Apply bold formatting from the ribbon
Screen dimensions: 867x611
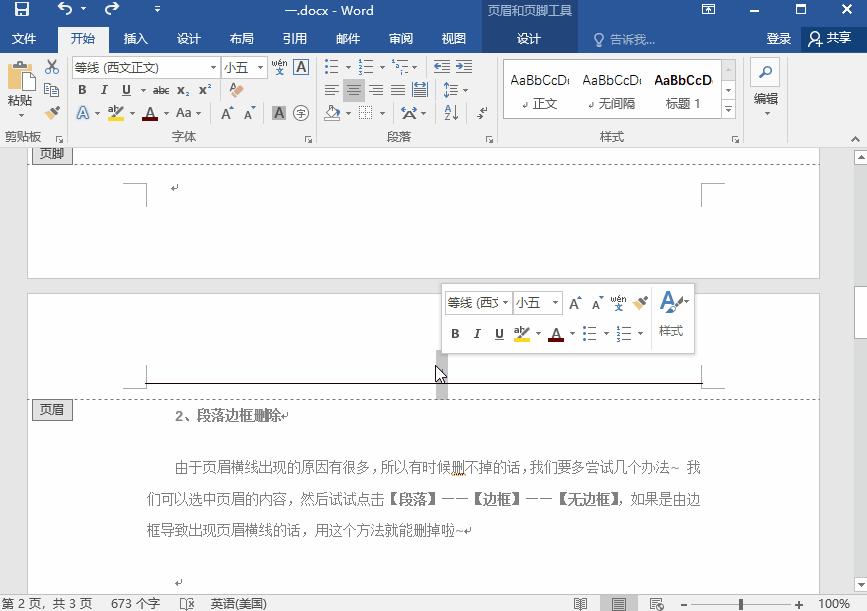pos(82,89)
